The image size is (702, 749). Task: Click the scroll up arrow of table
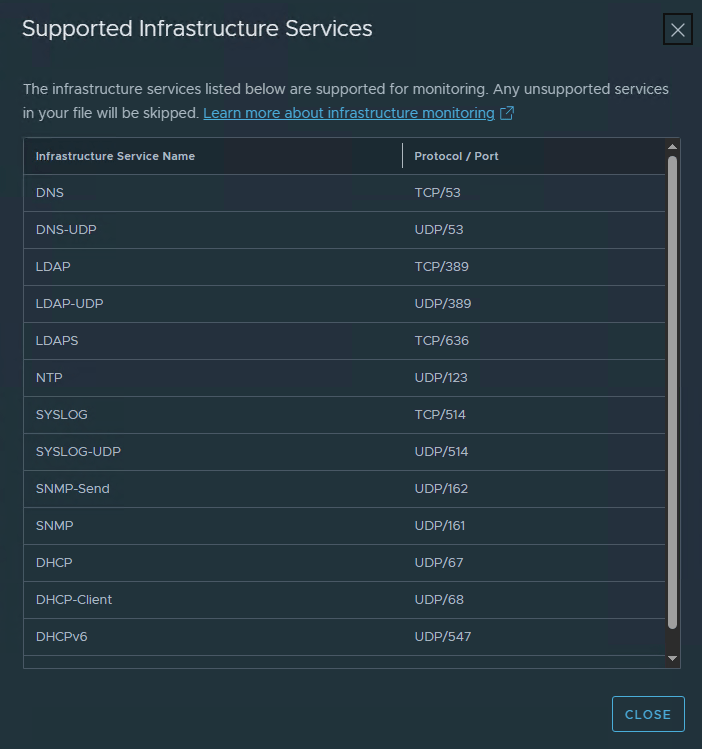coord(672,148)
